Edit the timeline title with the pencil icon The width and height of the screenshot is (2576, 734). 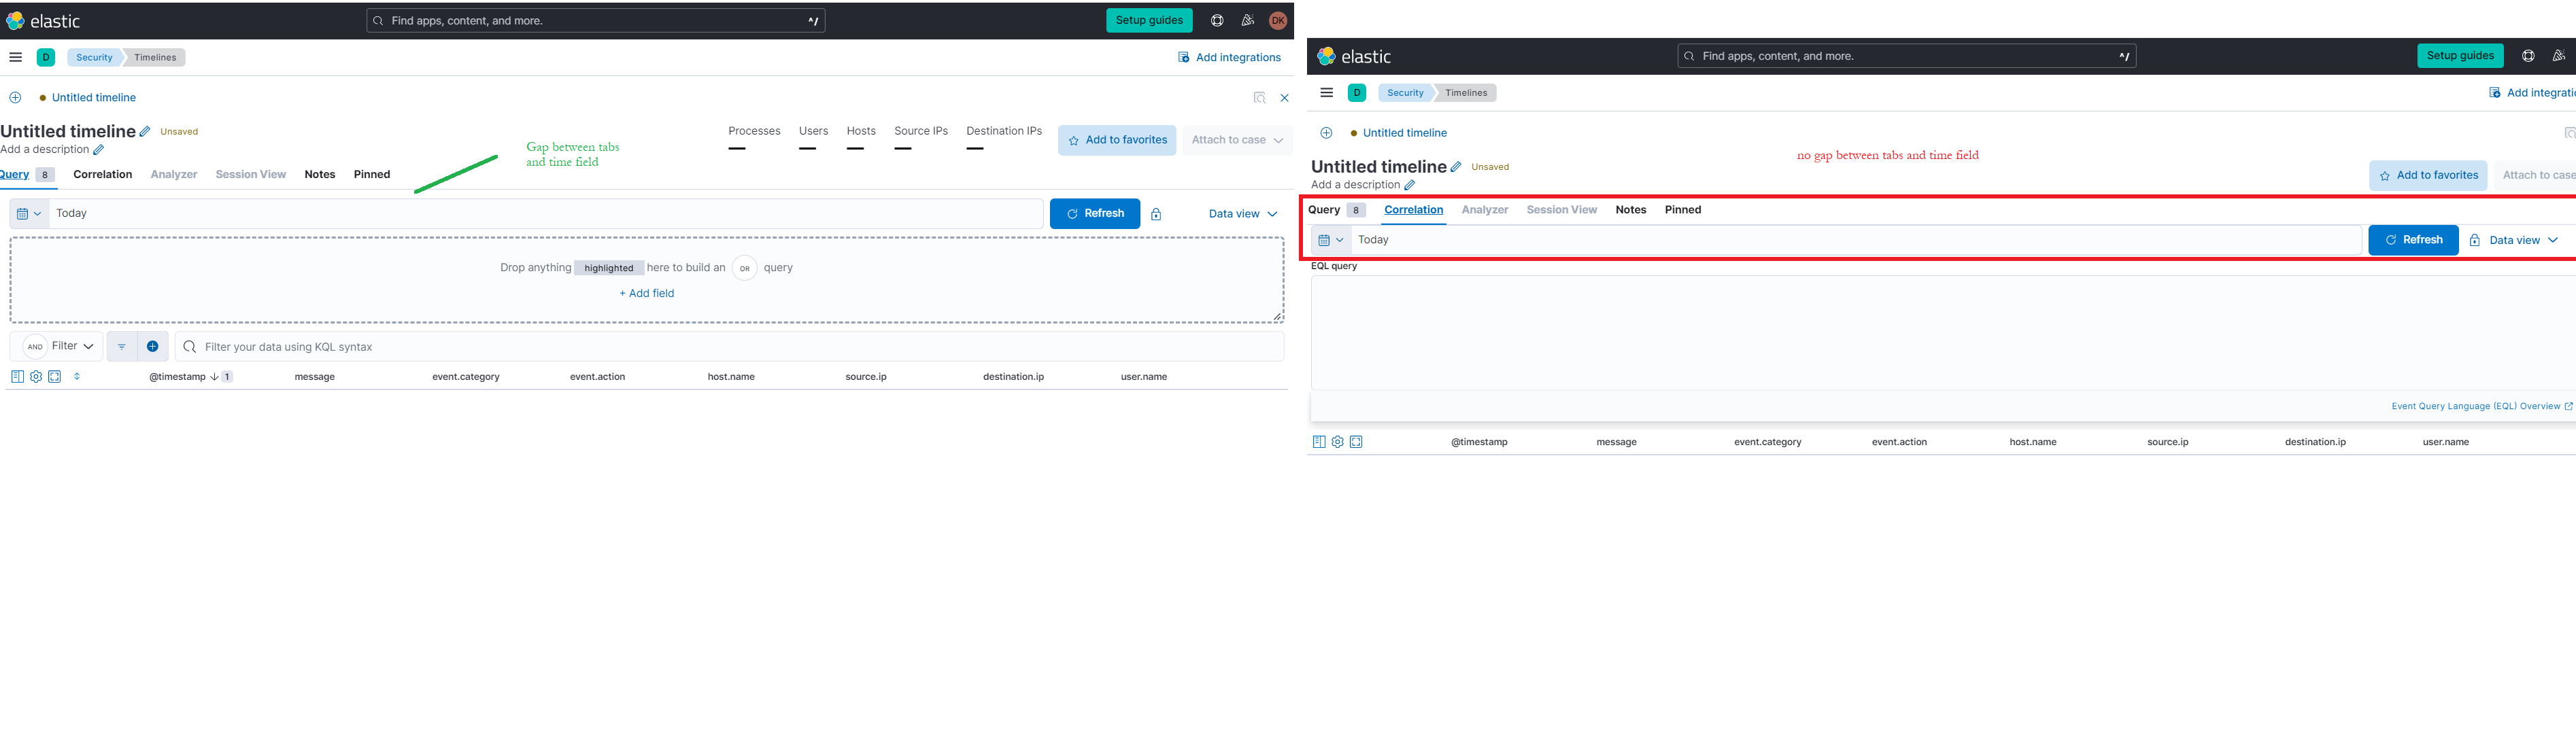[x=145, y=130]
